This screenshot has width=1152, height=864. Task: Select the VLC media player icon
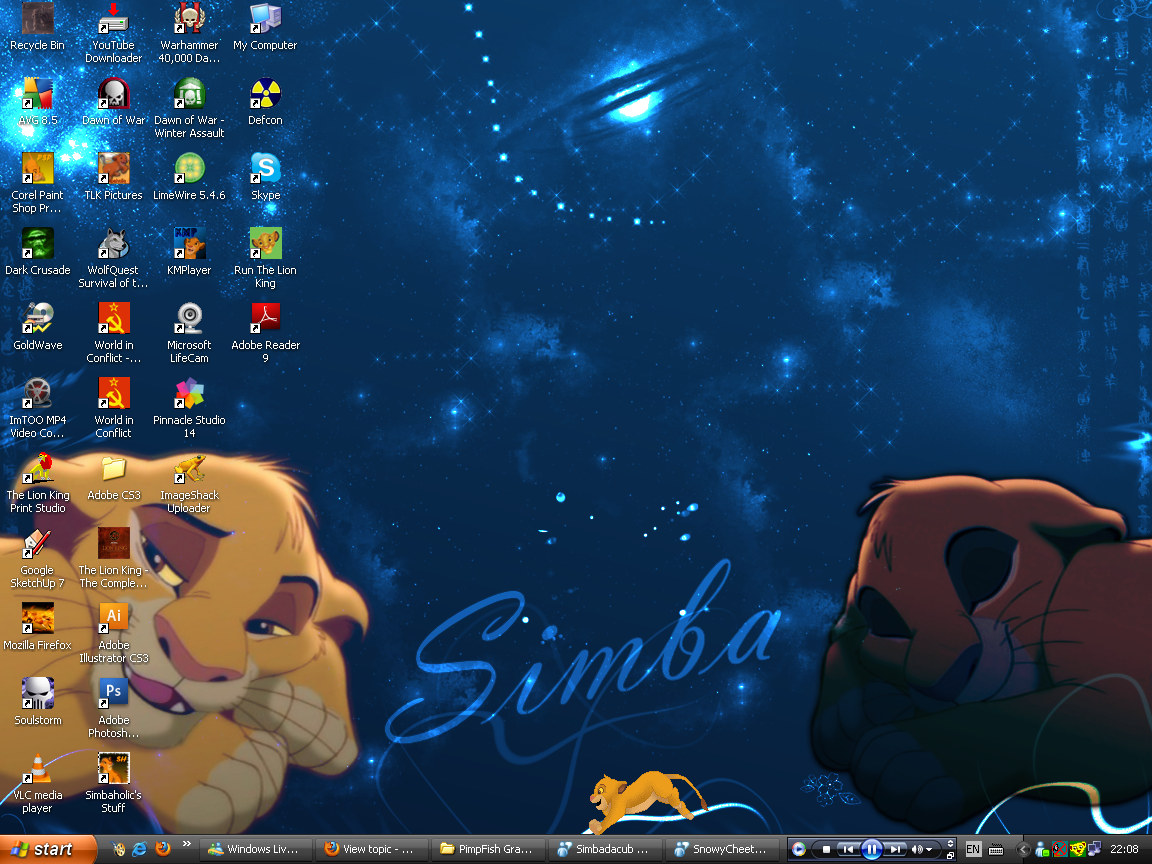point(37,770)
